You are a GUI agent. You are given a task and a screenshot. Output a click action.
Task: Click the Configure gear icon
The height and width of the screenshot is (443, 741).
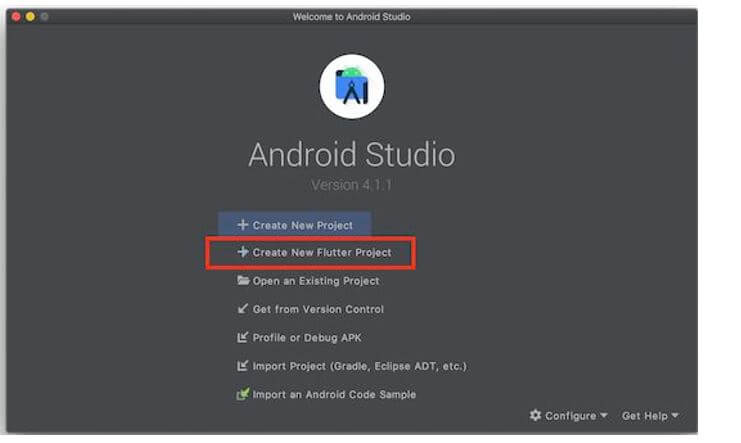[x=535, y=415]
